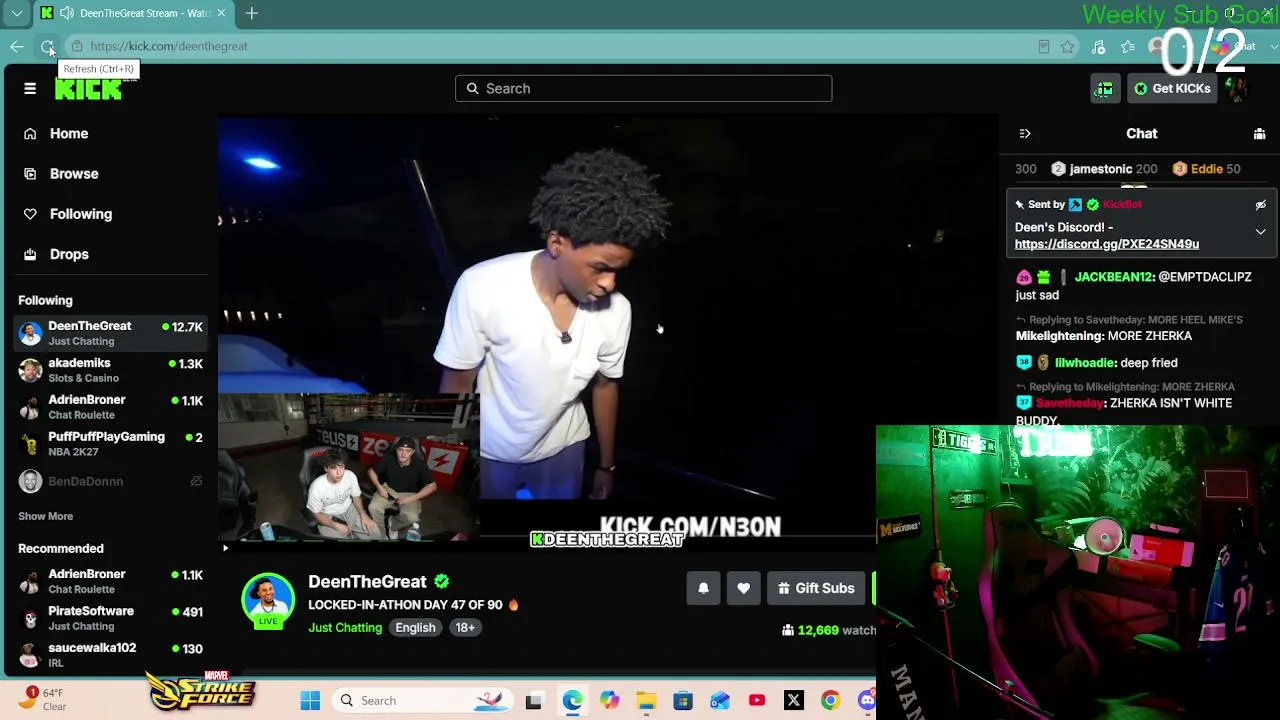
Task: Open DeenTheGreat channel in Following list
Action: coord(109,333)
